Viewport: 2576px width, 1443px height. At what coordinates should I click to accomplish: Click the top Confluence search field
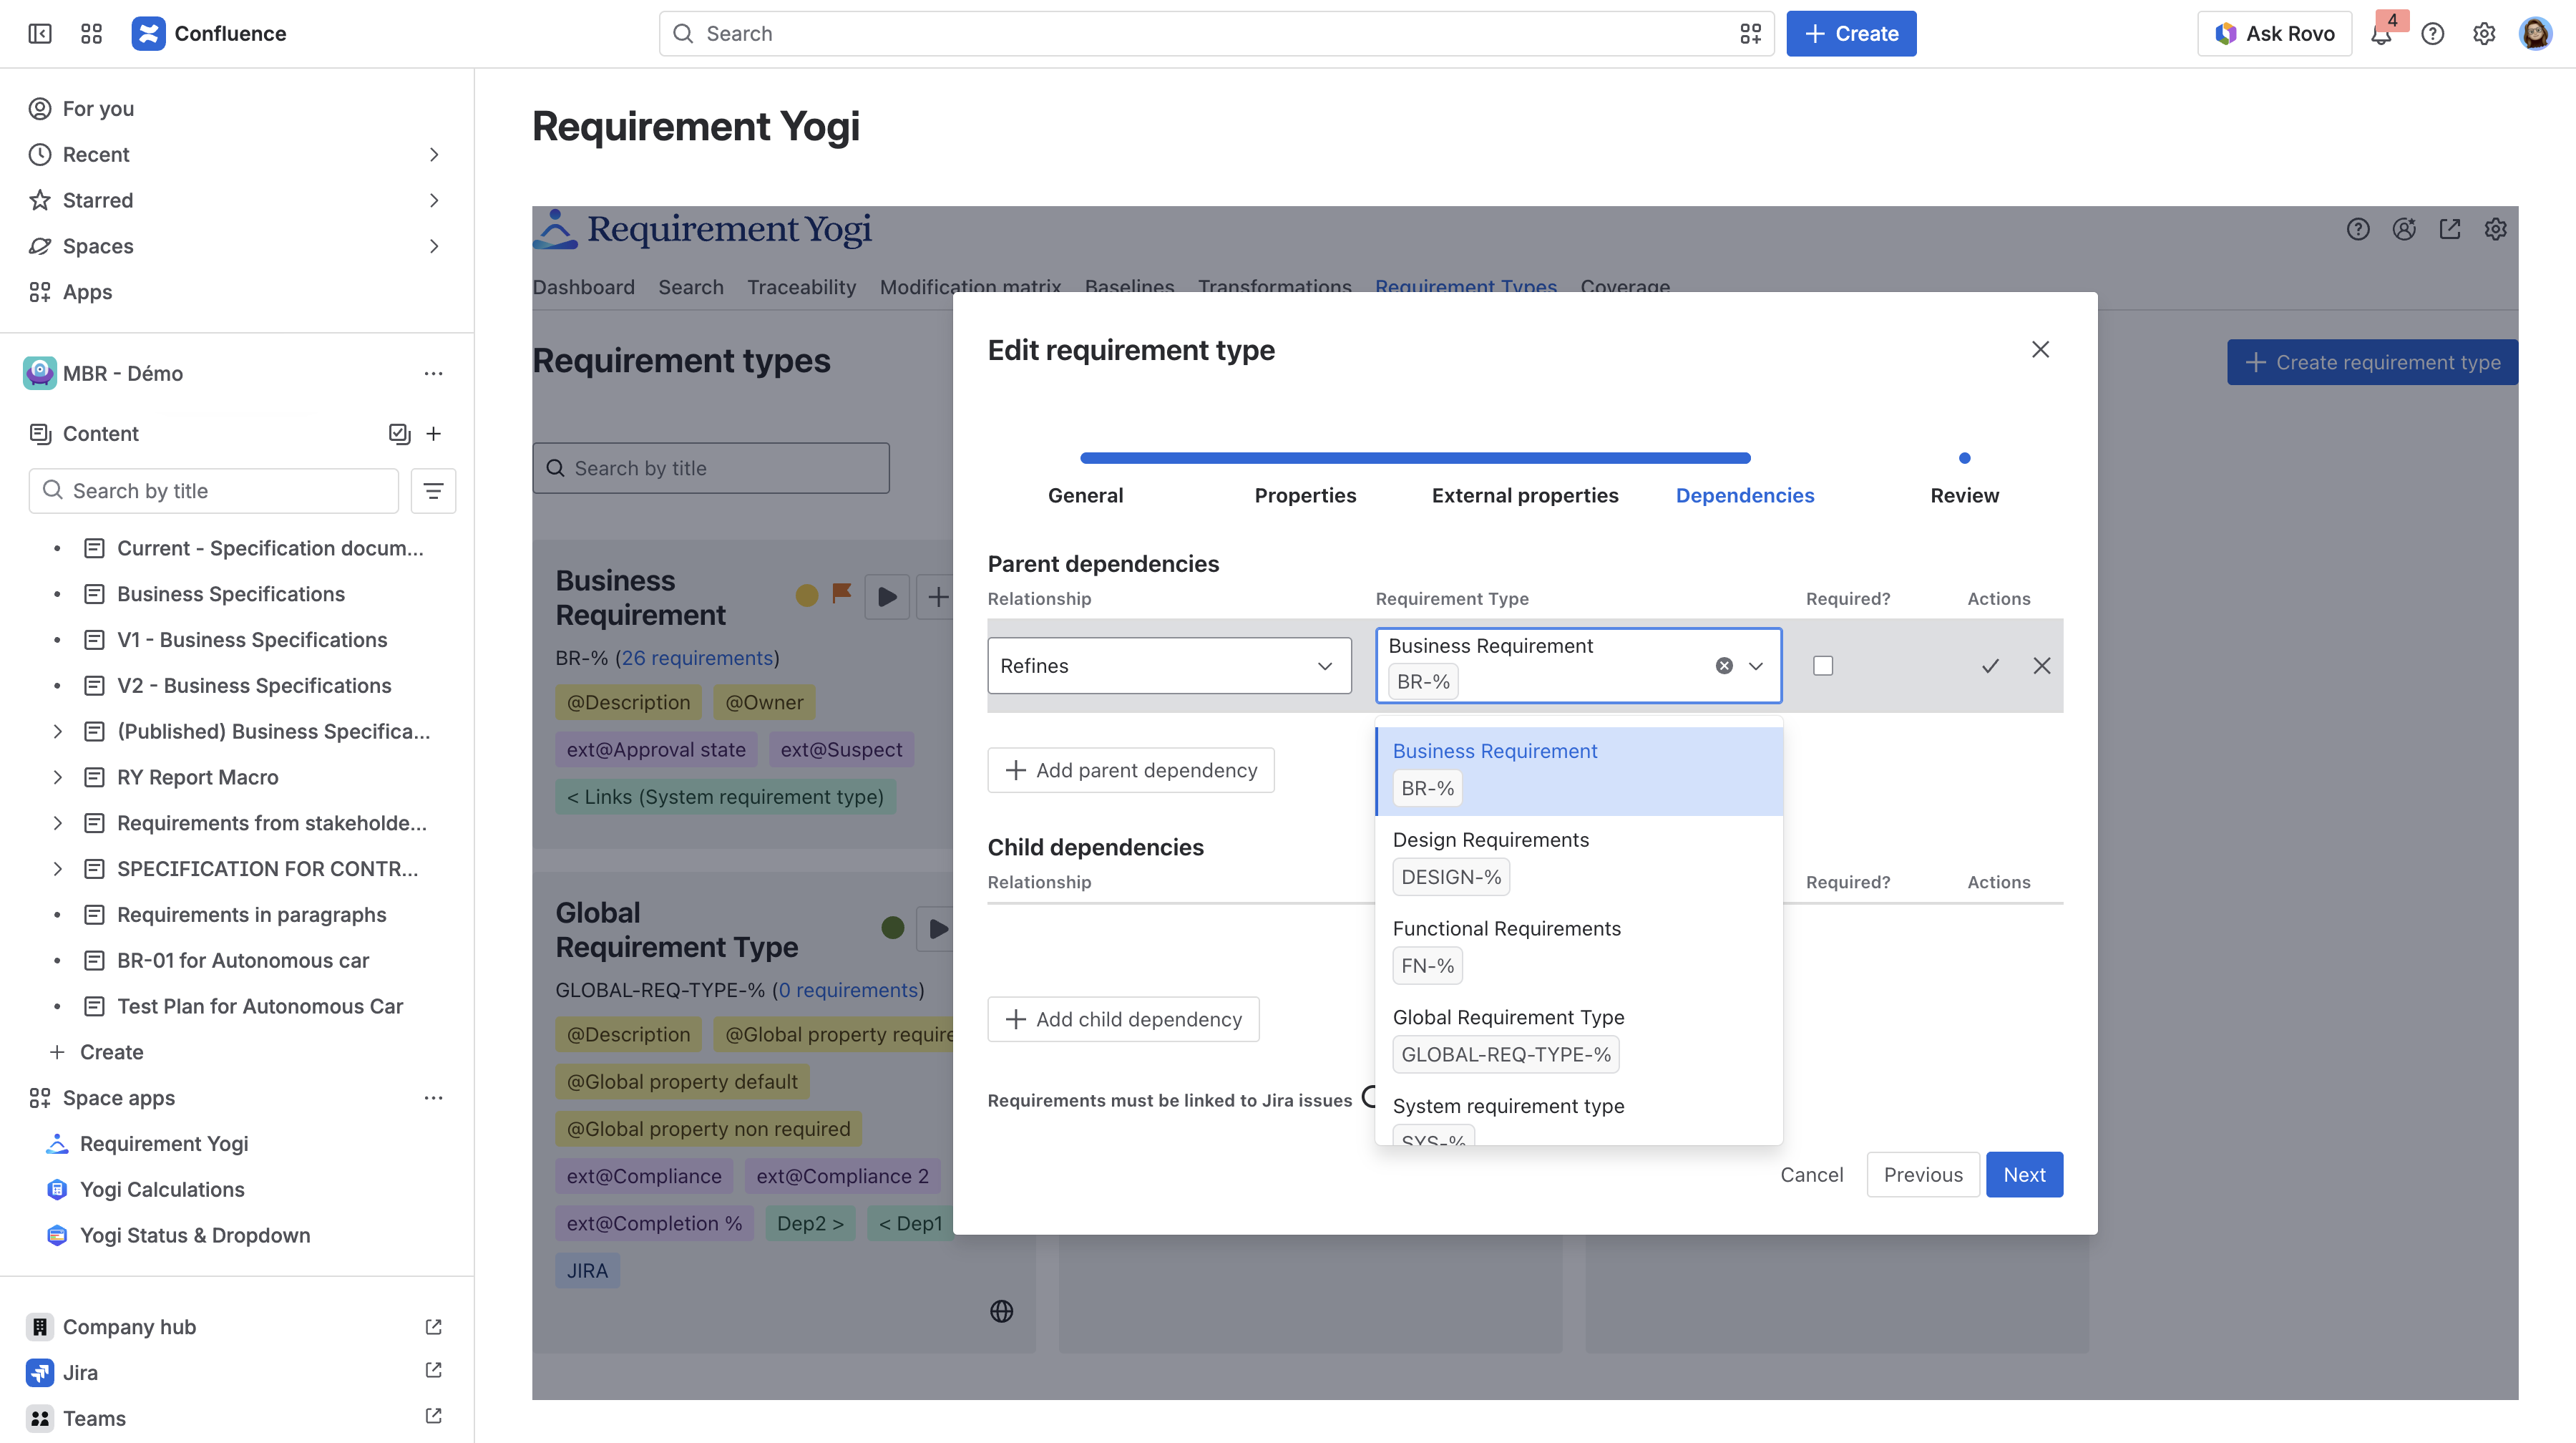1216,33
